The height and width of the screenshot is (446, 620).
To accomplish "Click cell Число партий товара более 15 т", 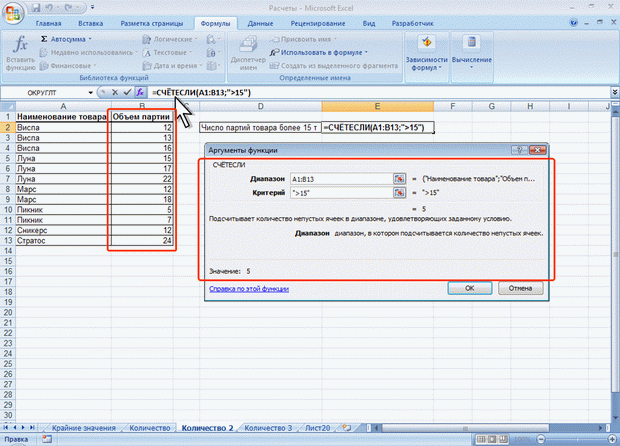I will [260, 128].
